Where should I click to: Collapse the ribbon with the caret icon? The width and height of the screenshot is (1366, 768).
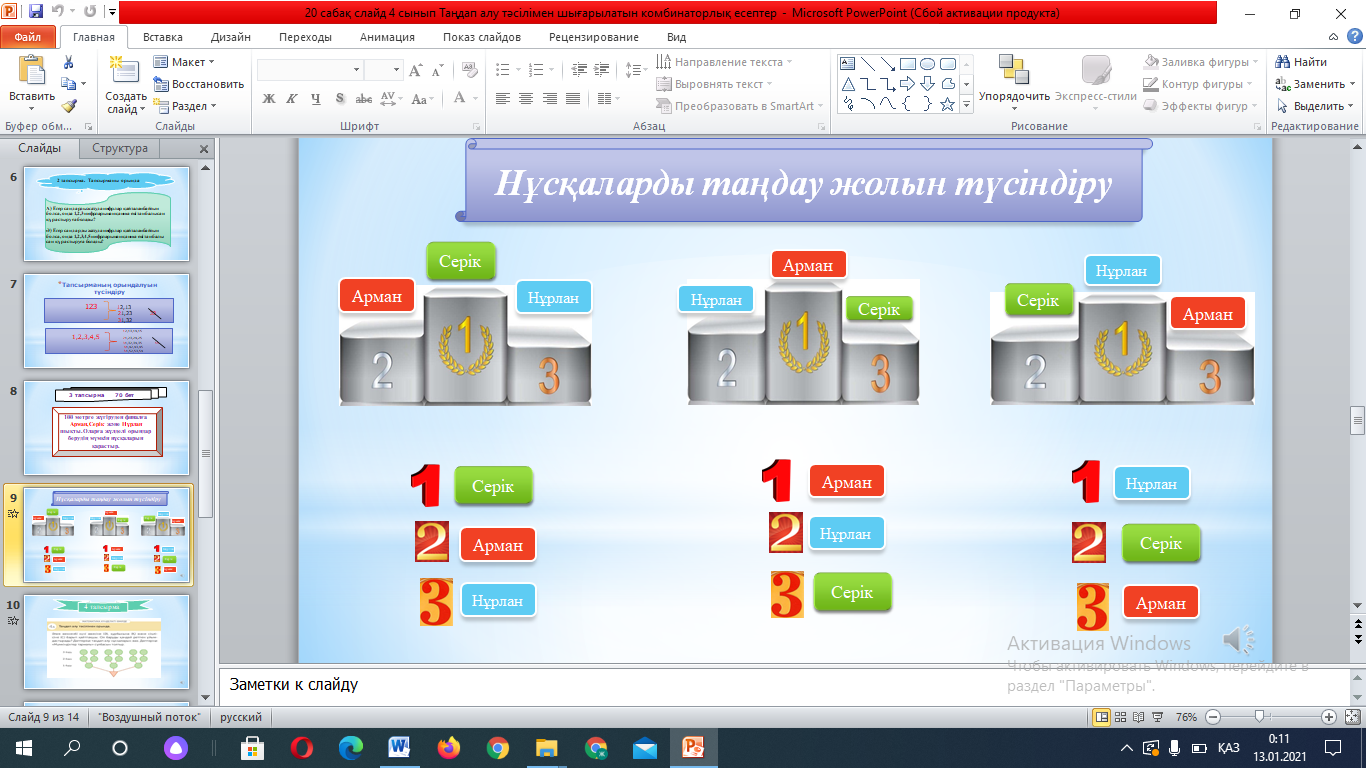tap(1334, 37)
